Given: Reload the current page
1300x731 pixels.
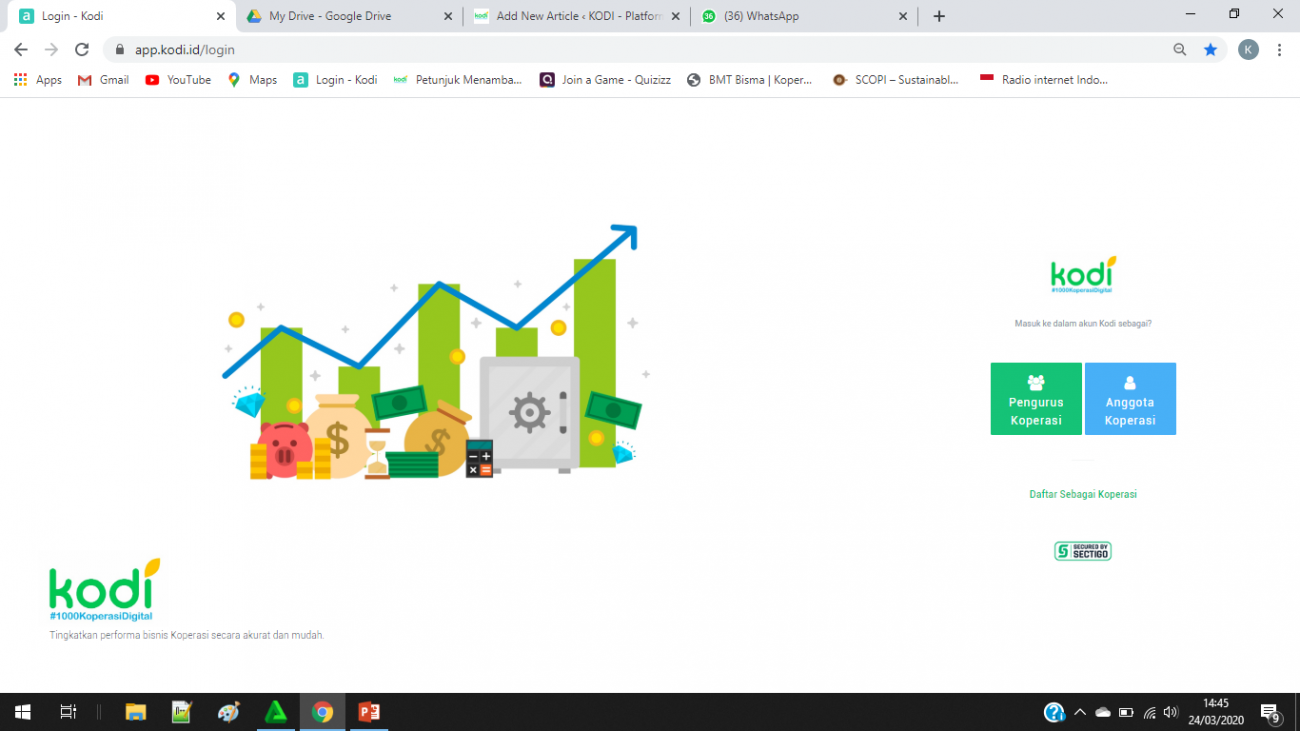Looking at the screenshot, I should (x=82, y=49).
